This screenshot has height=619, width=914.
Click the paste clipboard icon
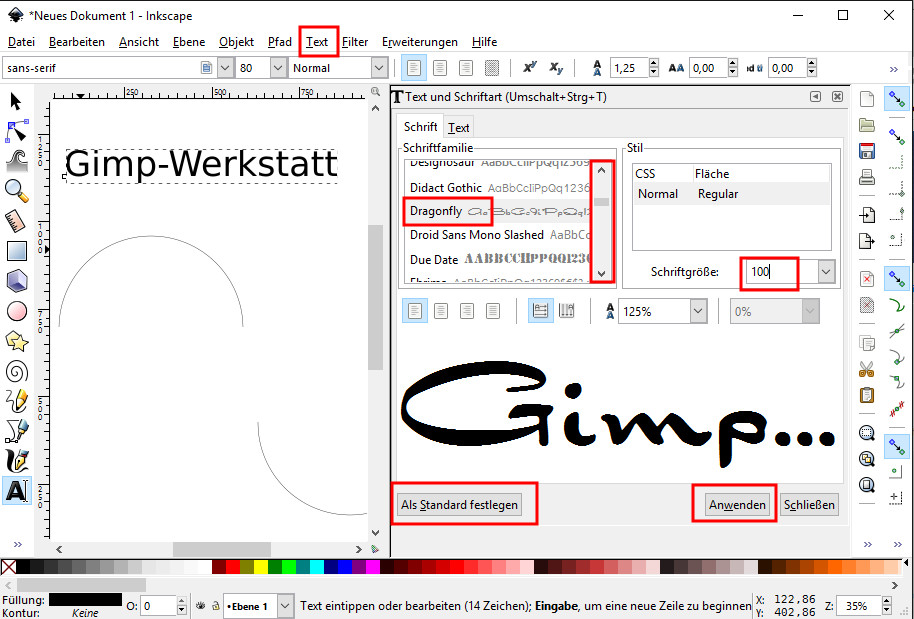point(867,395)
